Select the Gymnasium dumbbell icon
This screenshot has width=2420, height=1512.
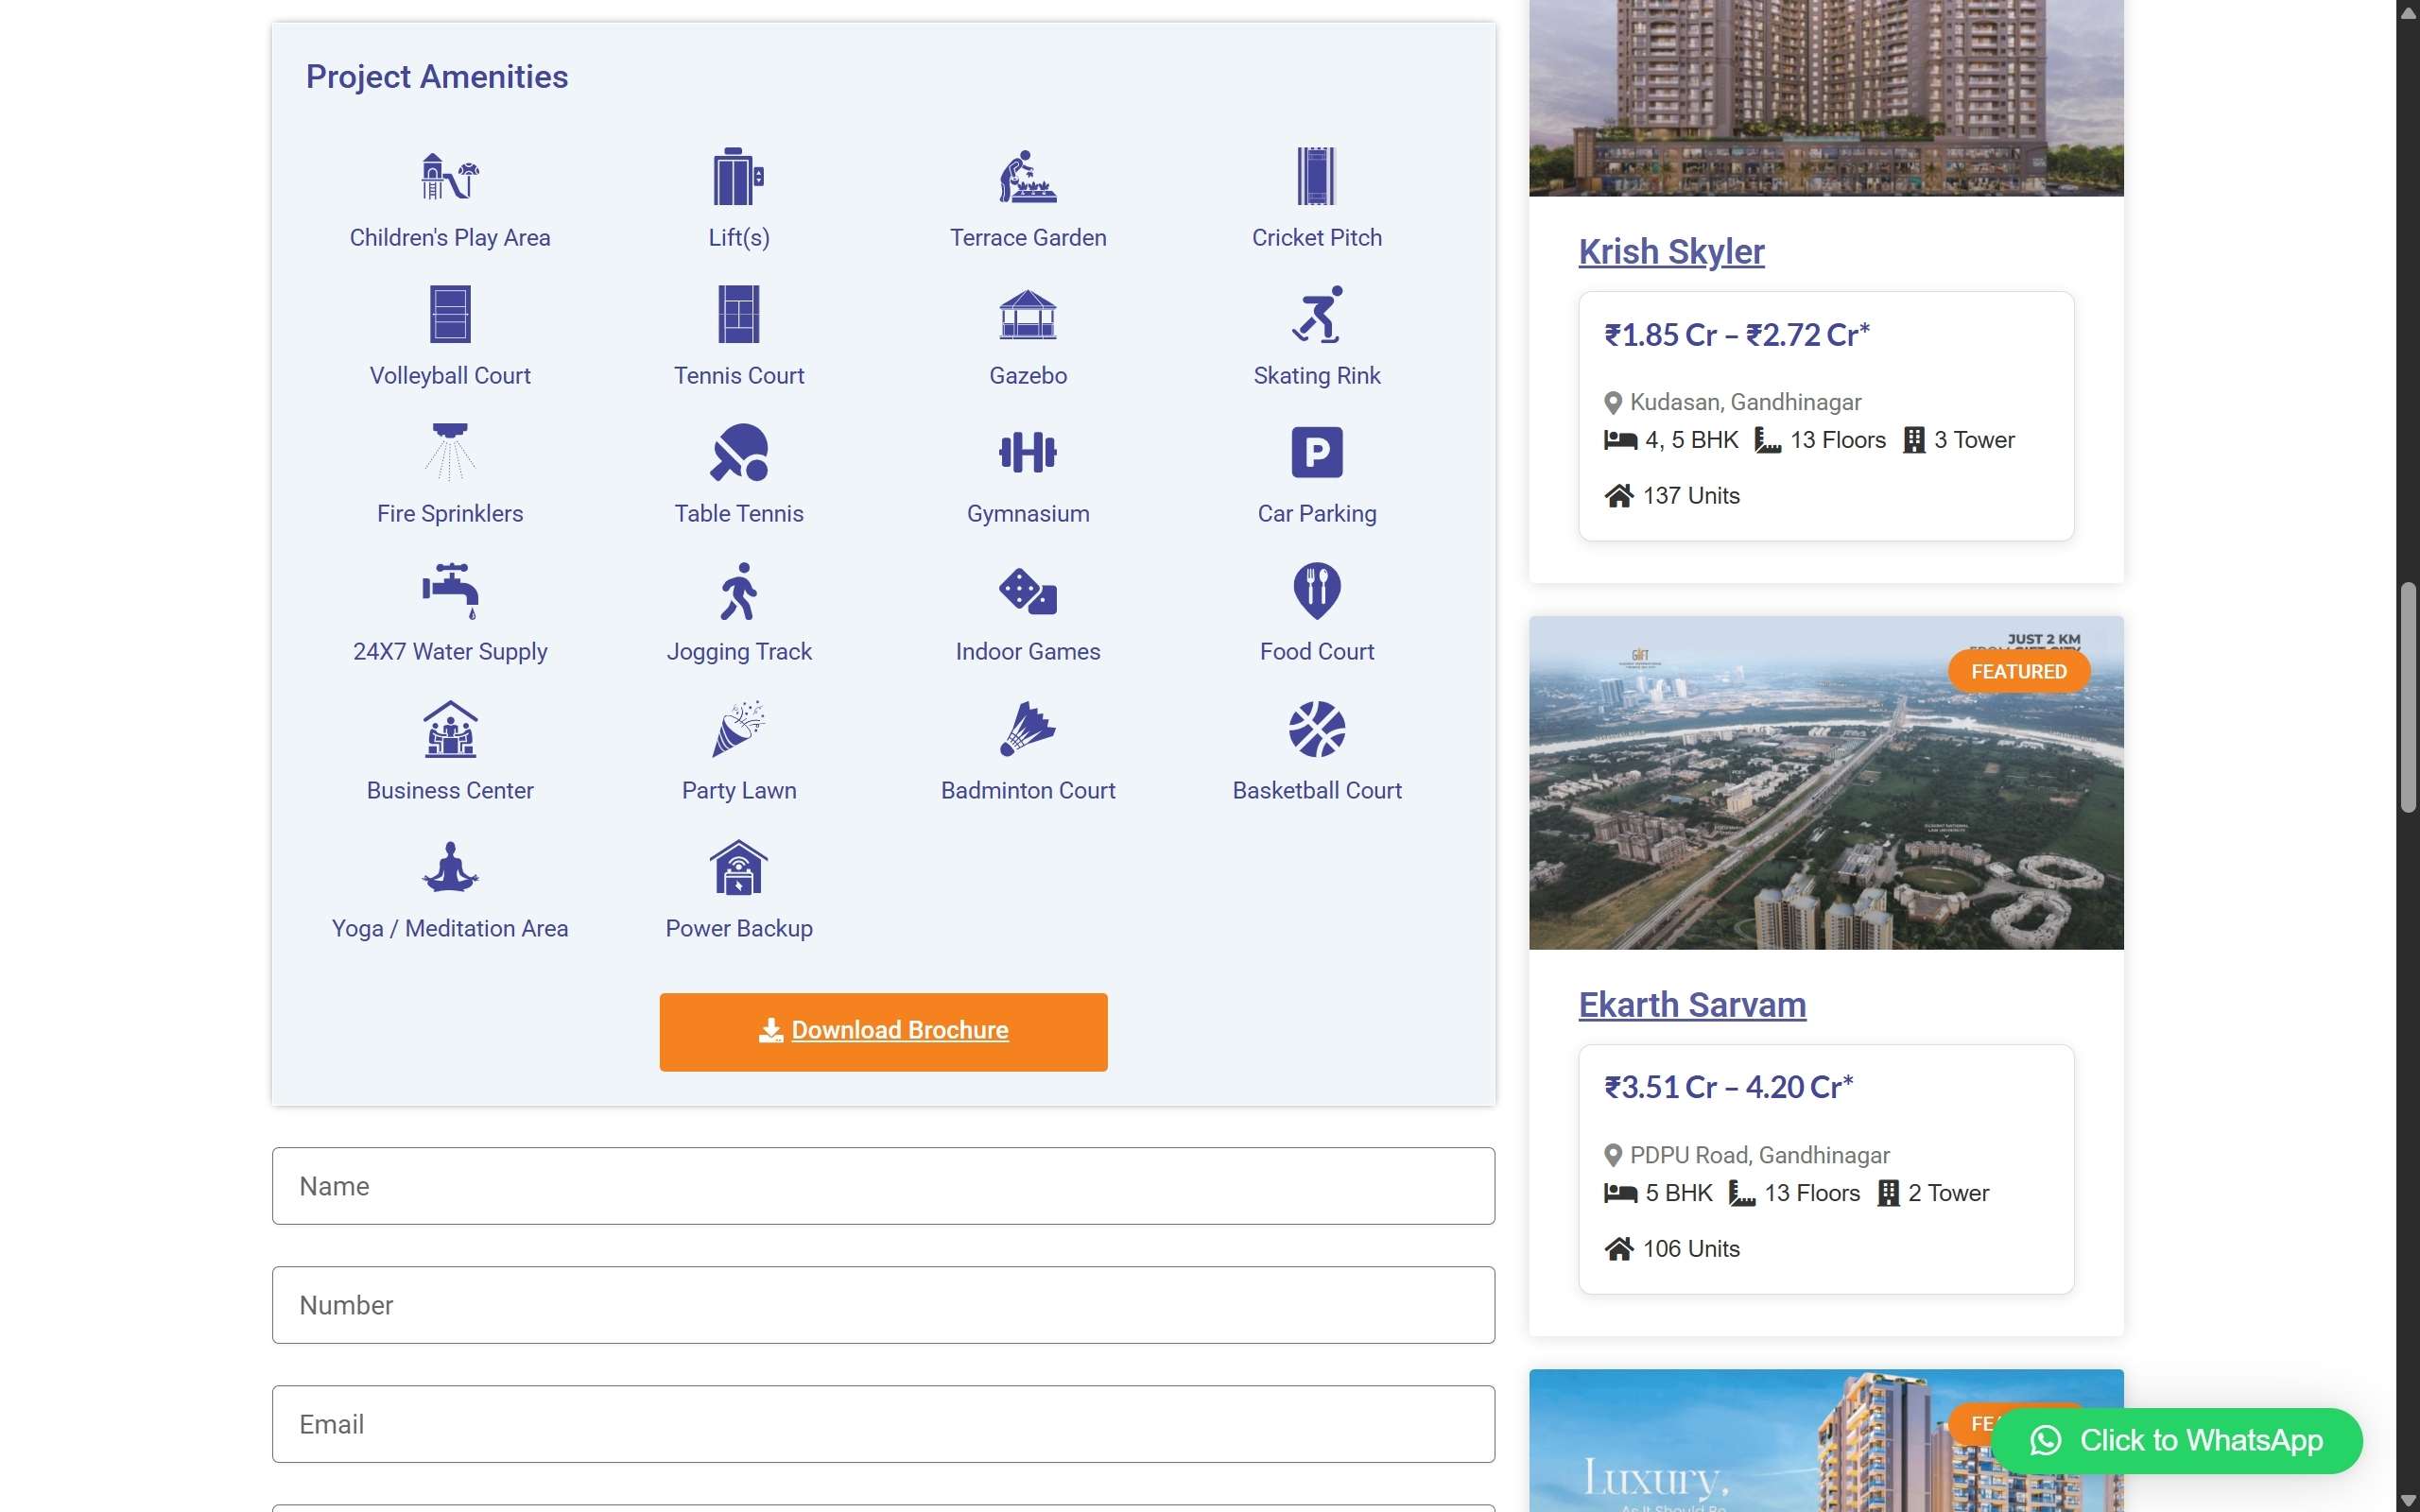click(1028, 452)
